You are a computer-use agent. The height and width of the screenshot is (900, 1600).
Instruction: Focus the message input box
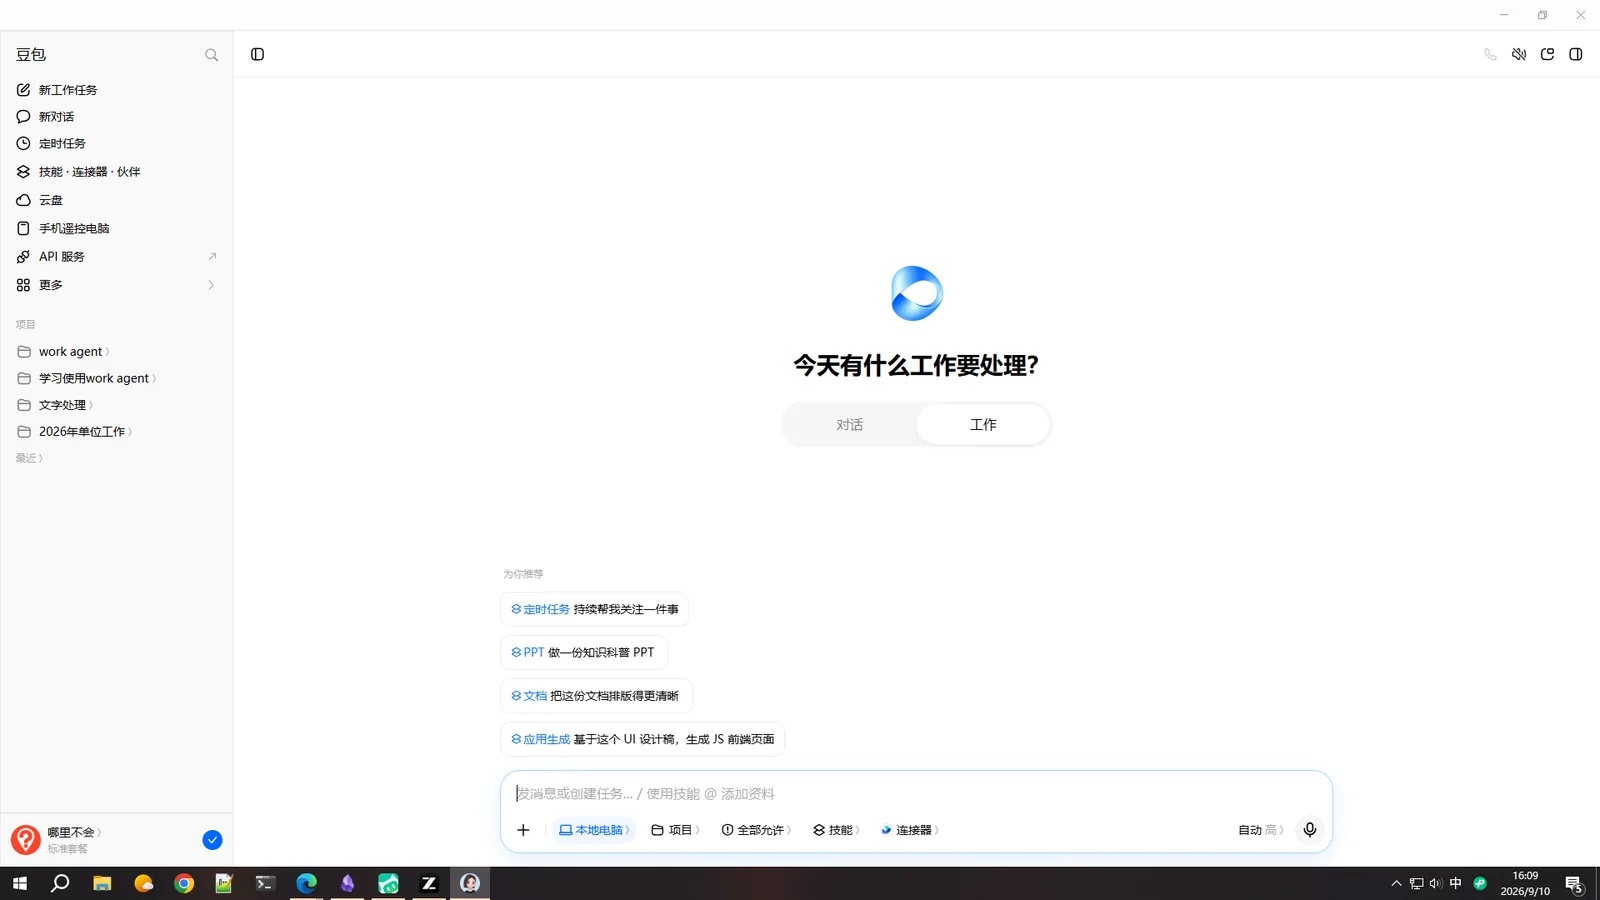(916, 794)
